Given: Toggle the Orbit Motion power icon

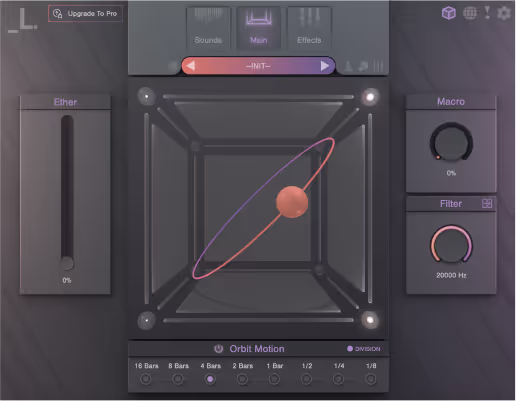Looking at the screenshot, I should point(218,349).
